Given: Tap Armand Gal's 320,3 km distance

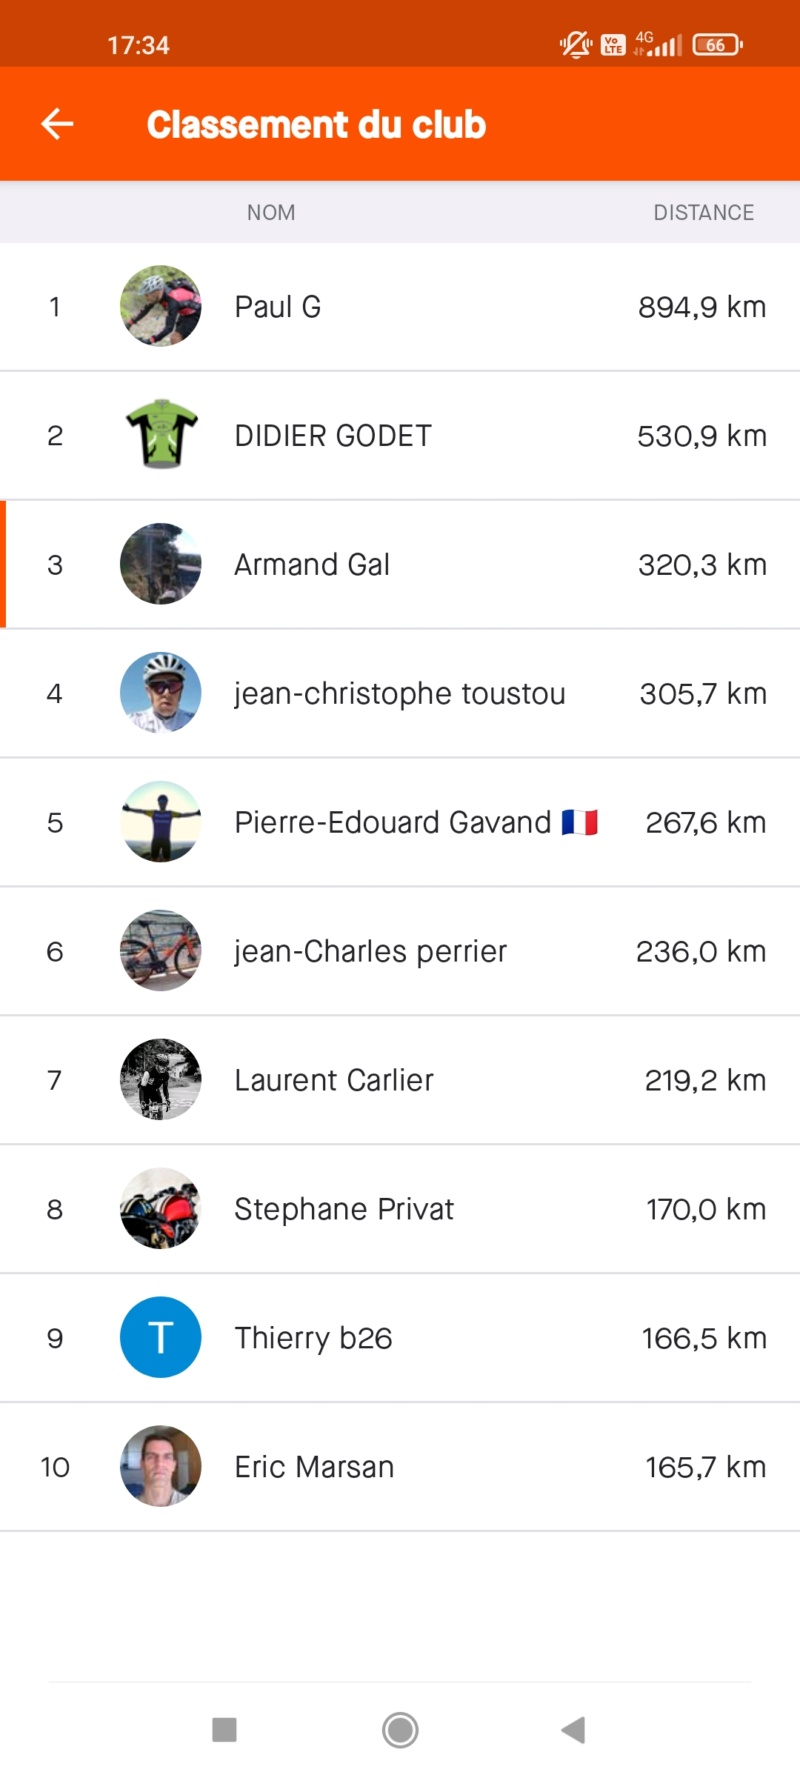Looking at the screenshot, I should pos(702,565).
